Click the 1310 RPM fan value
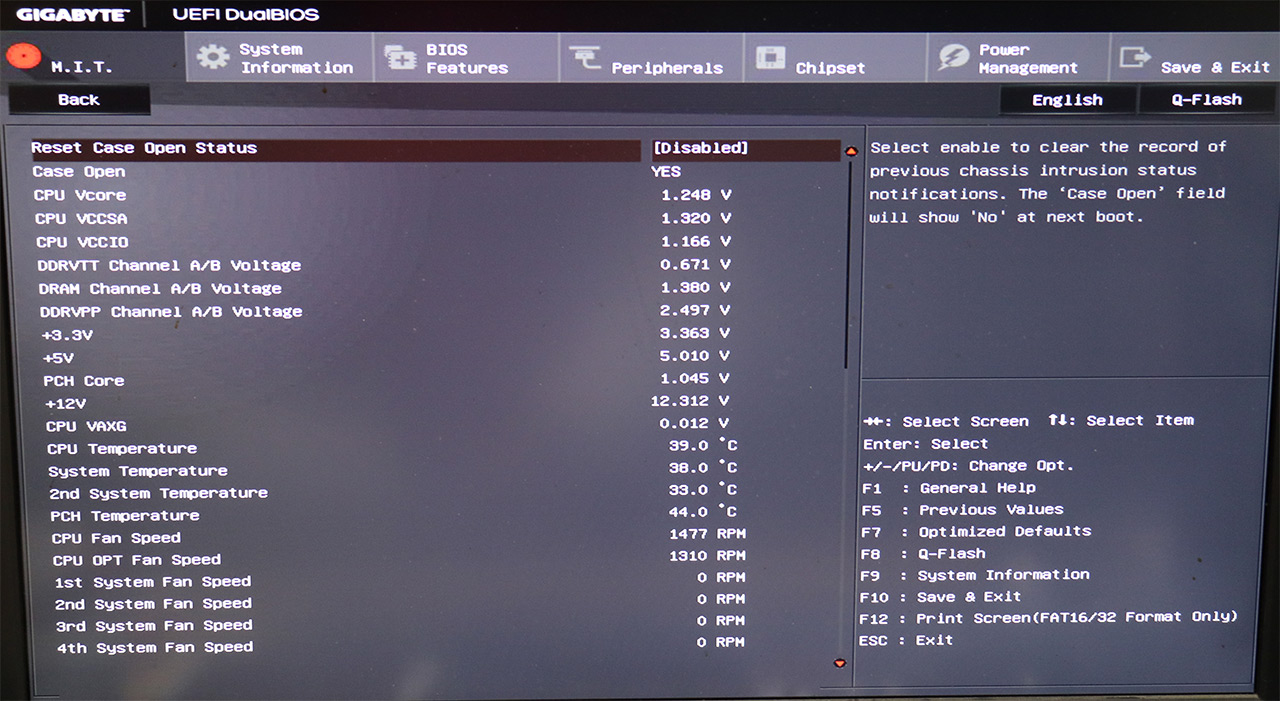The width and height of the screenshot is (1280, 701). click(x=708, y=556)
